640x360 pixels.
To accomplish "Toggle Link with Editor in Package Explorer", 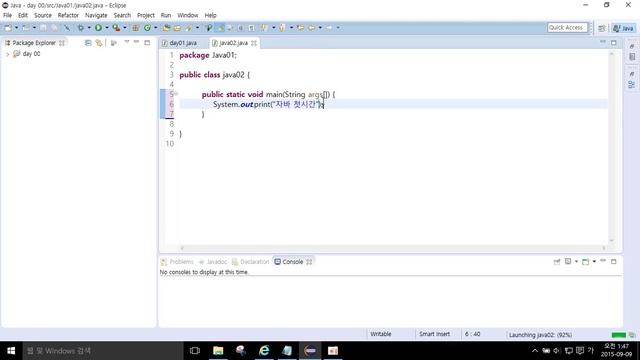I will pyautogui.click(x=99, y=43).
